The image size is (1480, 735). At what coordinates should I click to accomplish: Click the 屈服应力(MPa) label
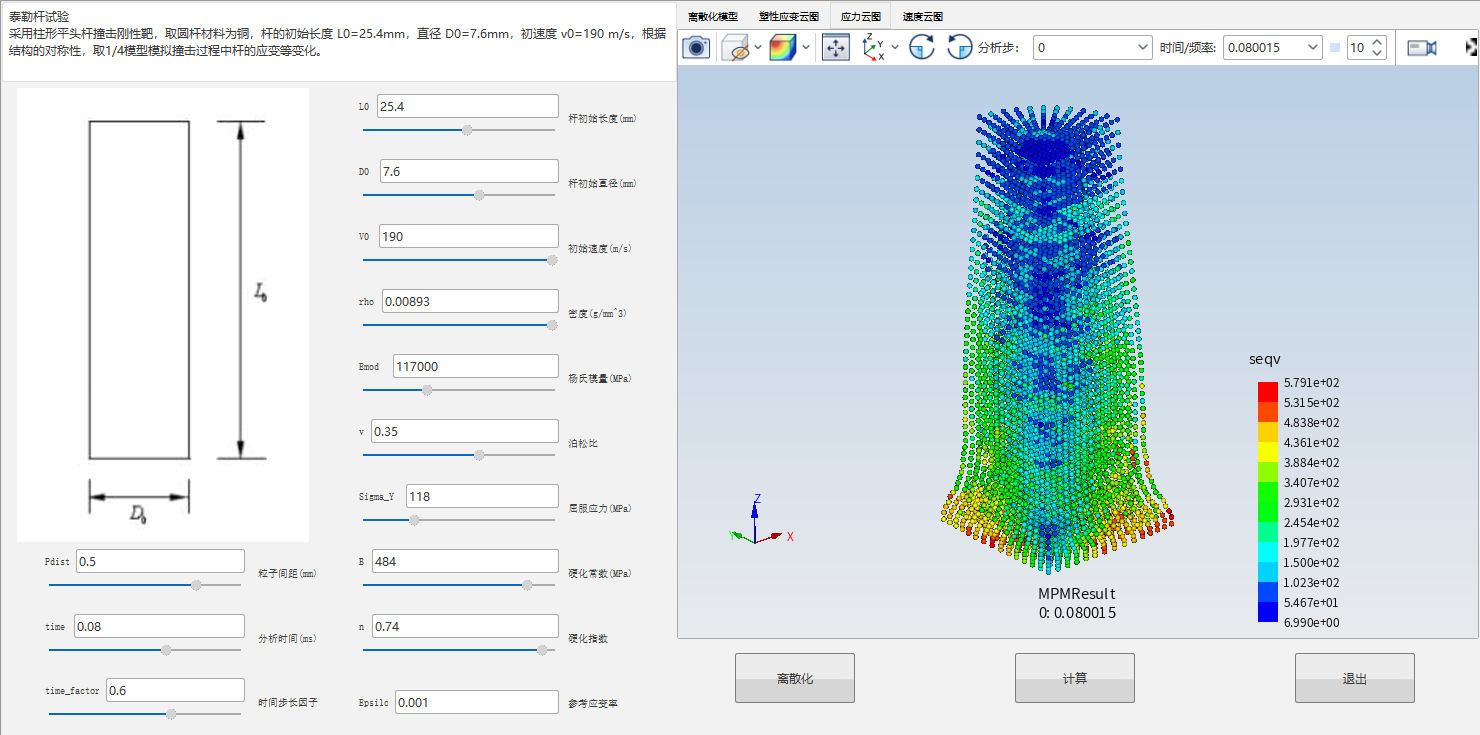coord(600,508)
